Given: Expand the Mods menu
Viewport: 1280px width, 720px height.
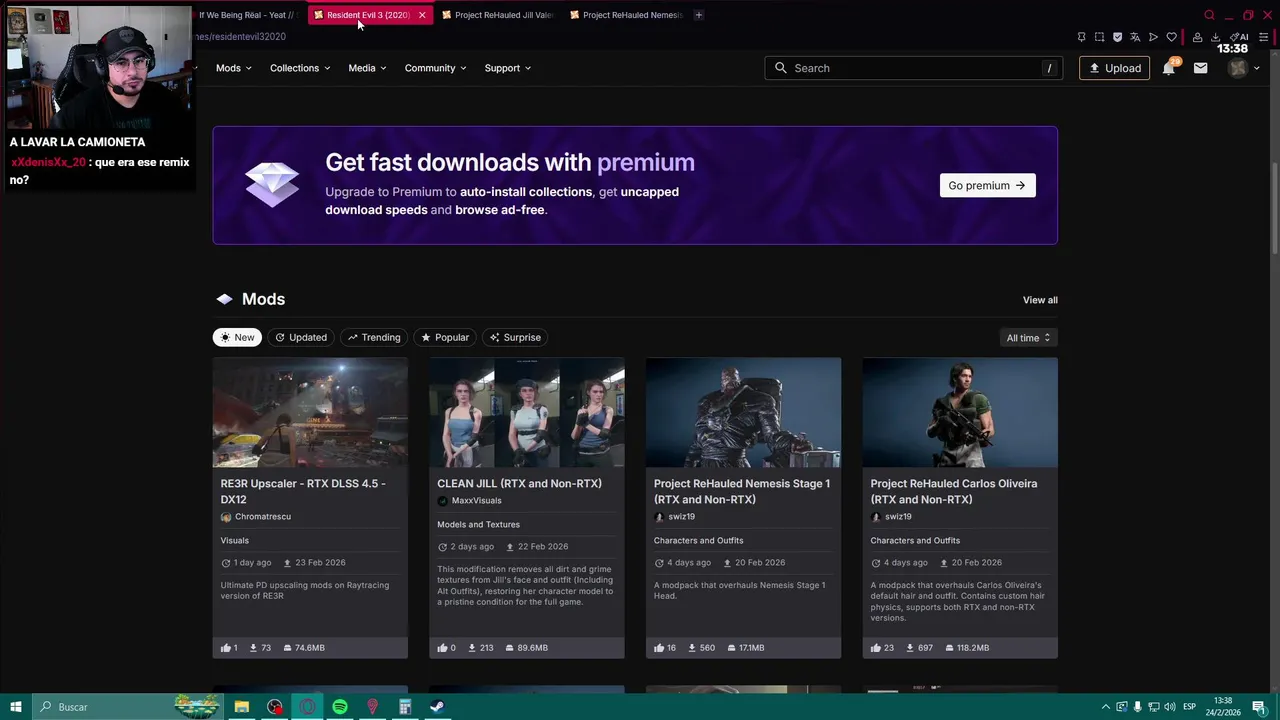Looking at the screenshot, I should click(233, 68).
